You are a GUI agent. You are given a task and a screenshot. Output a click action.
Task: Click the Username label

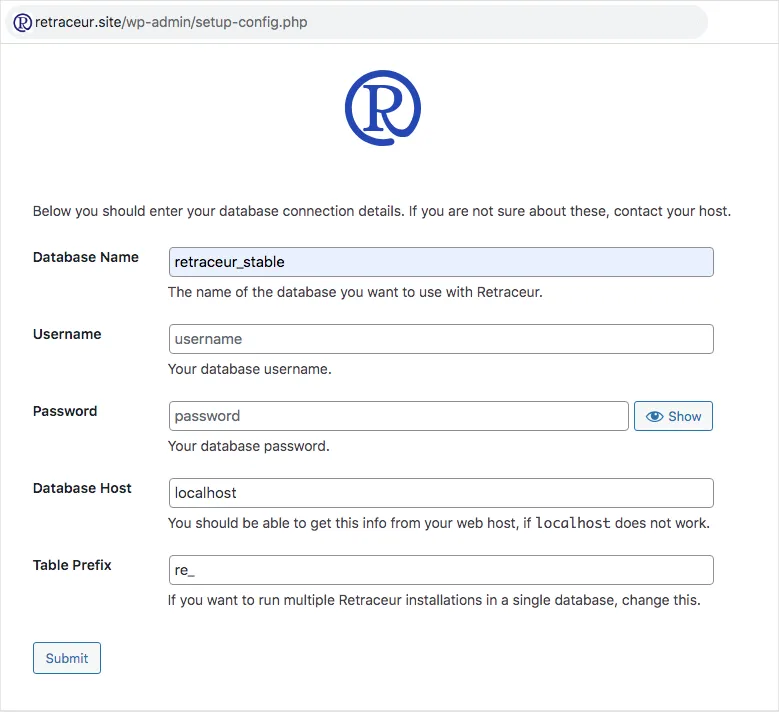pos(67,334)
